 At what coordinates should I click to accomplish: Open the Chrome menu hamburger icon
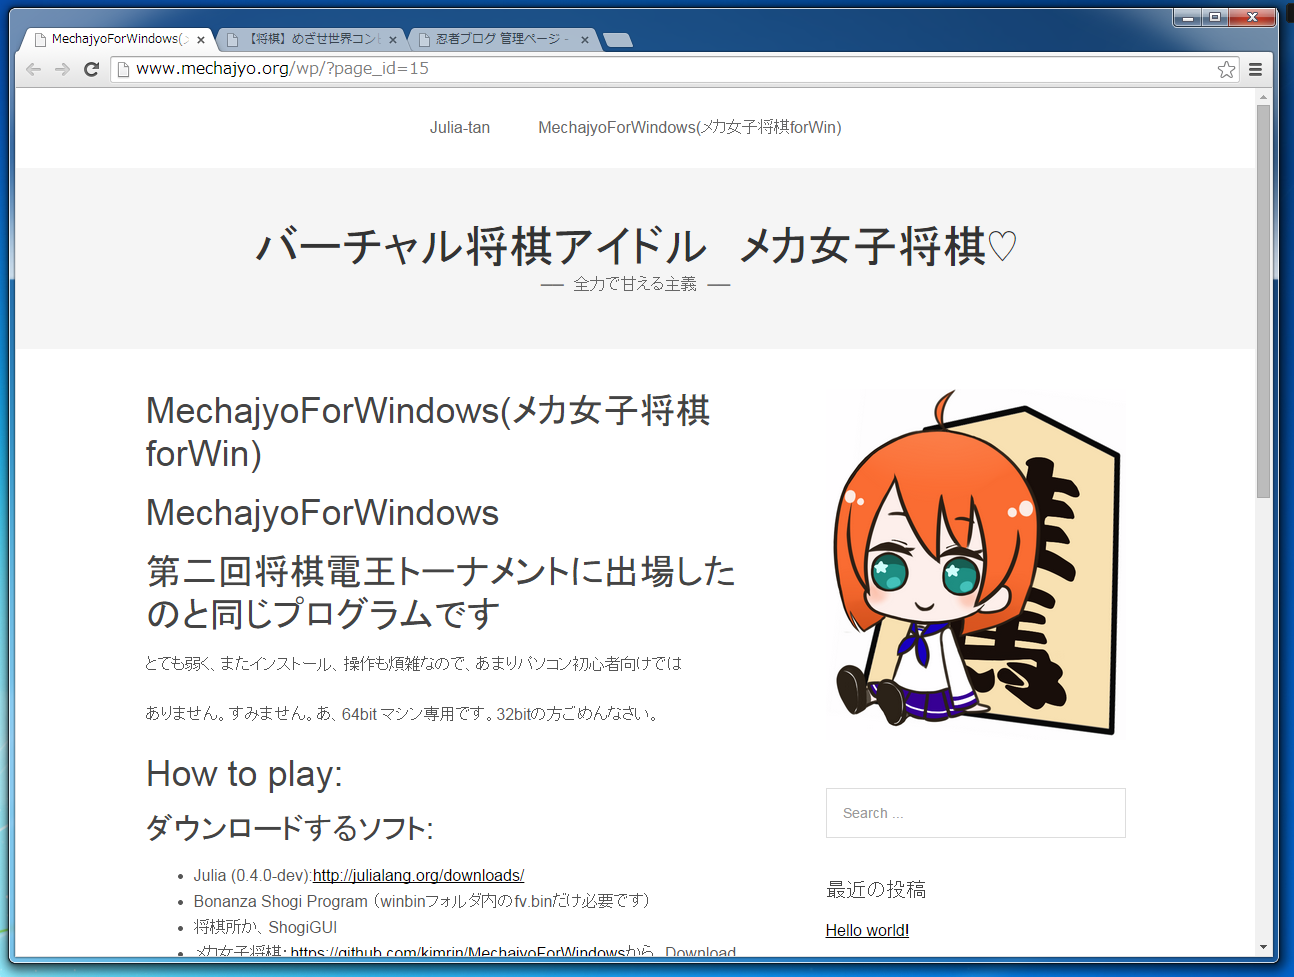click(1255, 69)
